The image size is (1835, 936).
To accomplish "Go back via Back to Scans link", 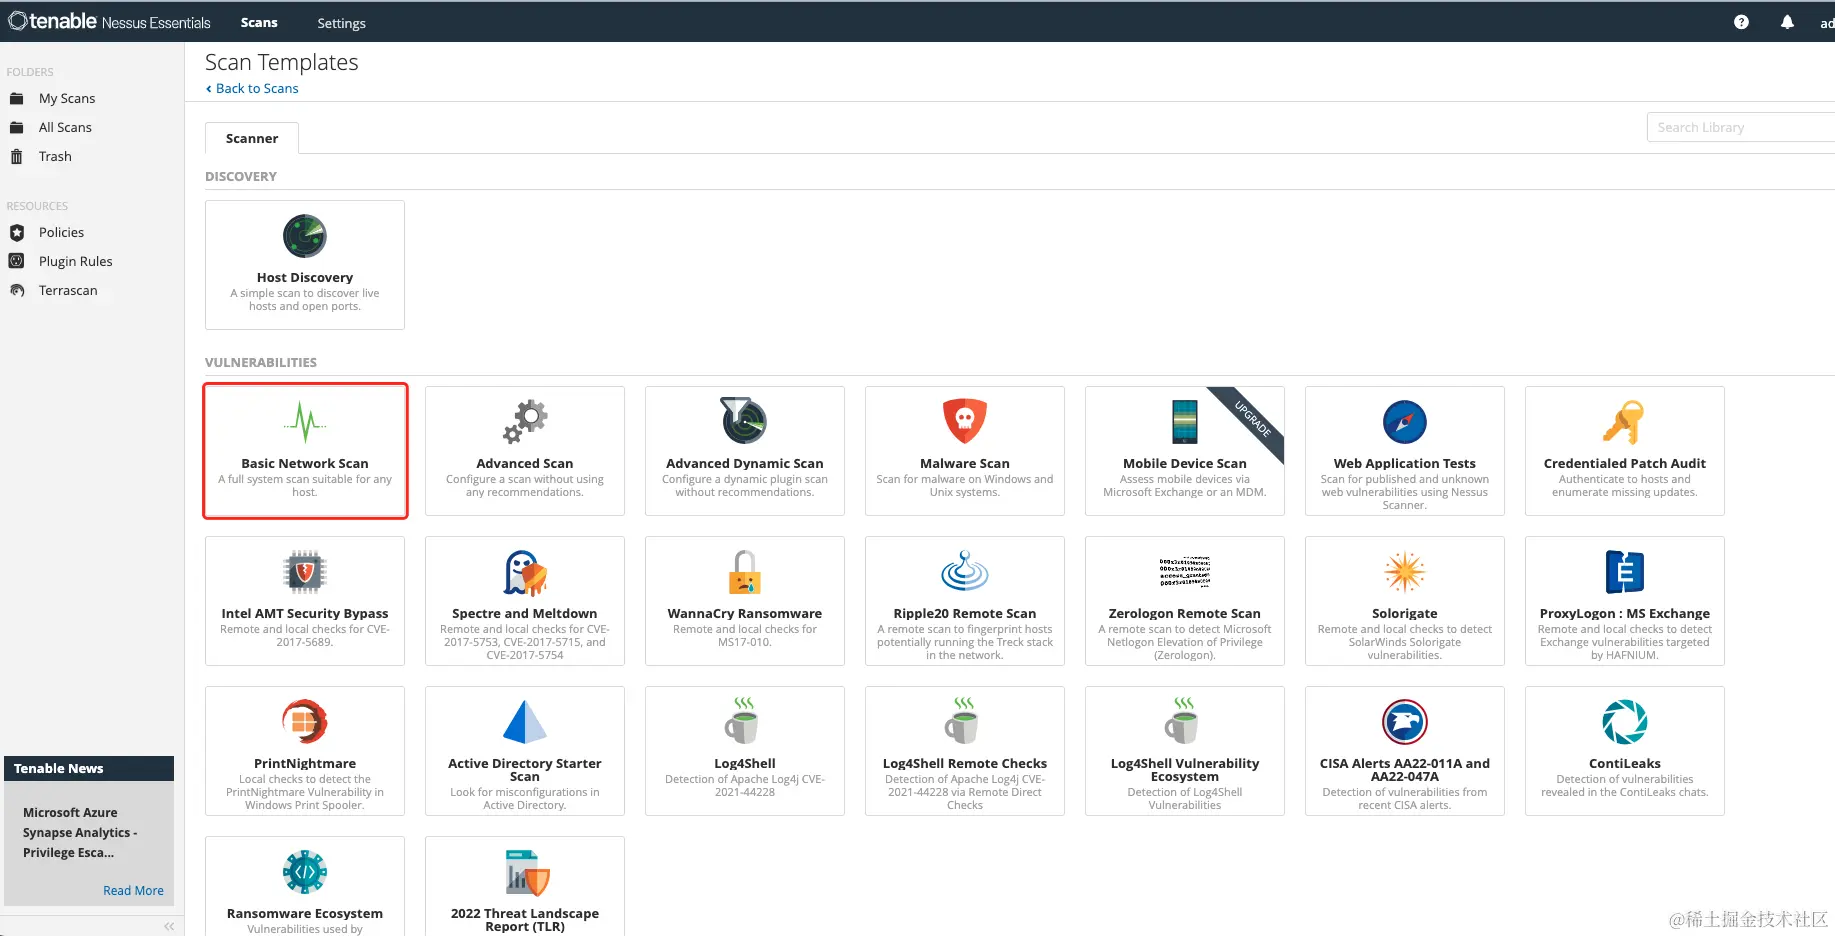I will point(252,88).
